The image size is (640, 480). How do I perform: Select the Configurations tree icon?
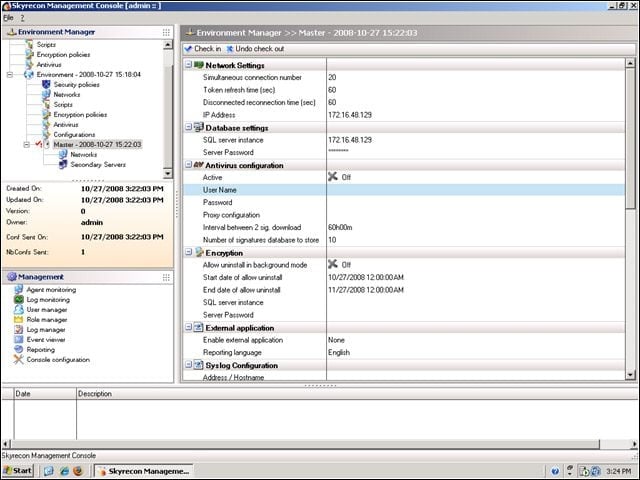click(x=46, y=134)
